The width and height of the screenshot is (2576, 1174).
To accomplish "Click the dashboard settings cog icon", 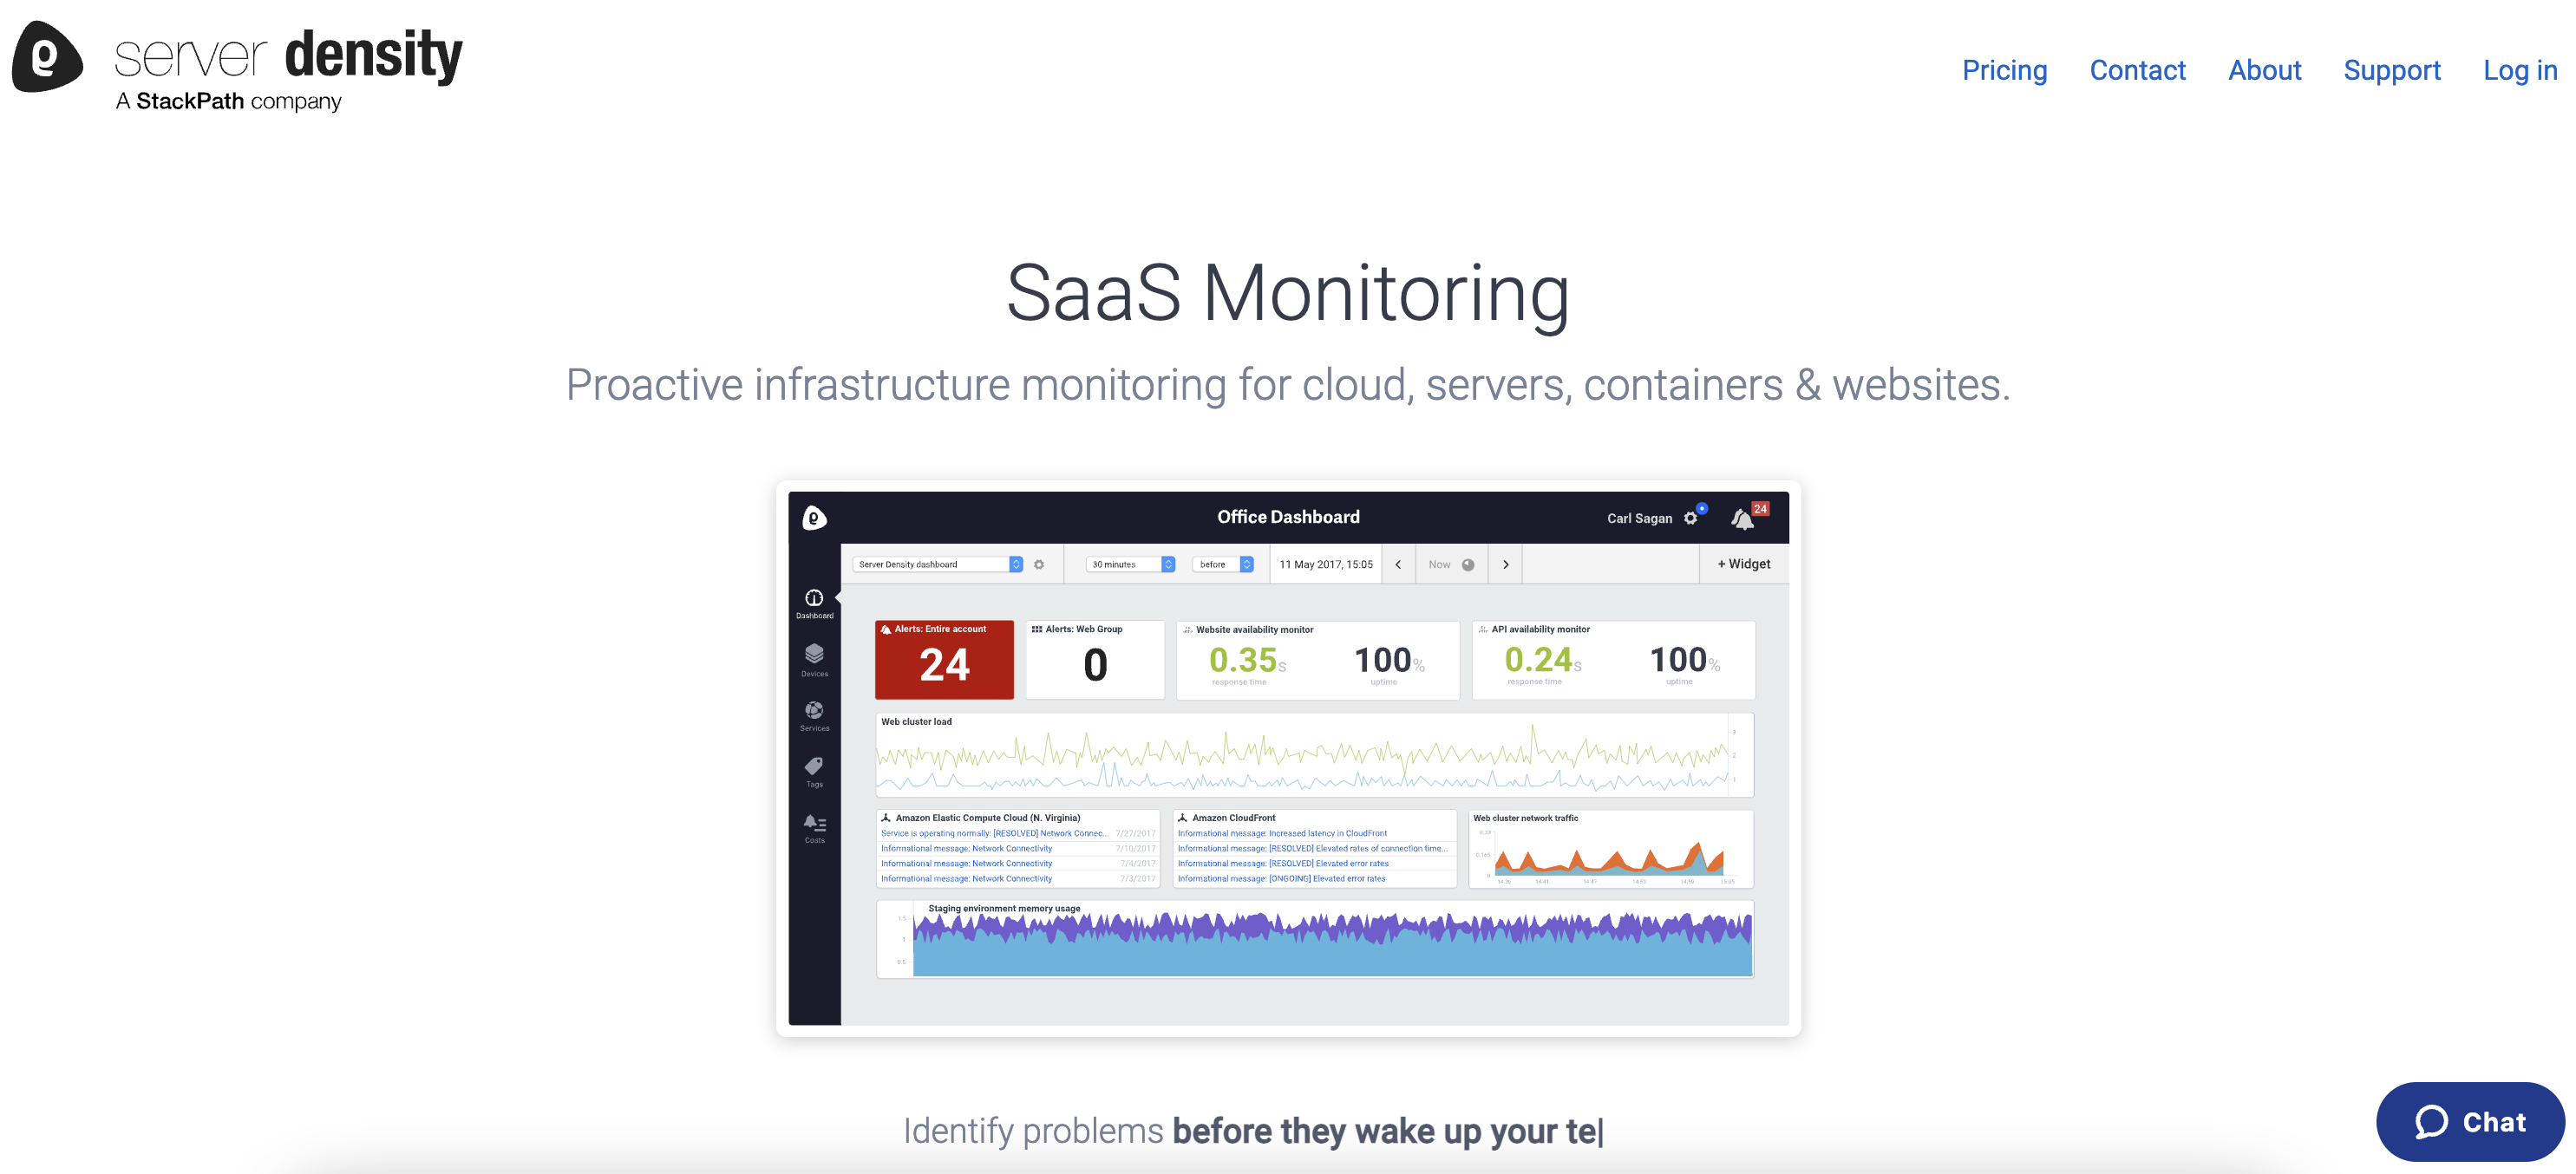I will [x=1039, y=564].
